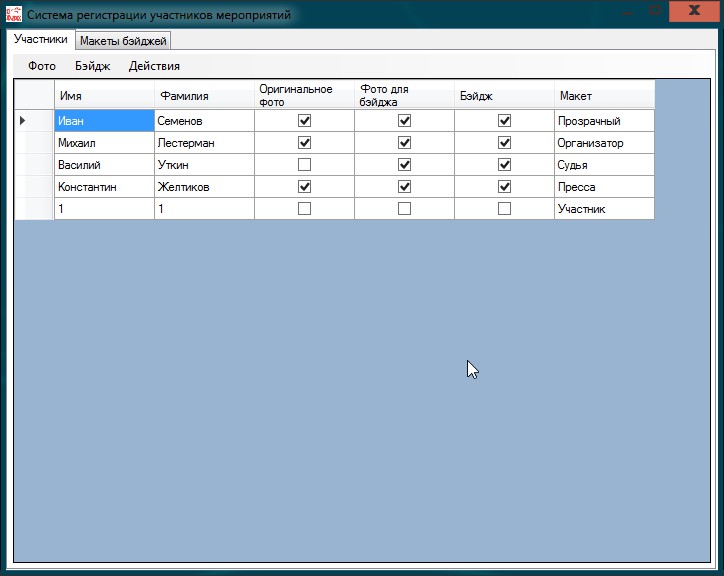Open the Бэйдж menu
The height and width of the screenshot is (576, 724).
point(92,66)
